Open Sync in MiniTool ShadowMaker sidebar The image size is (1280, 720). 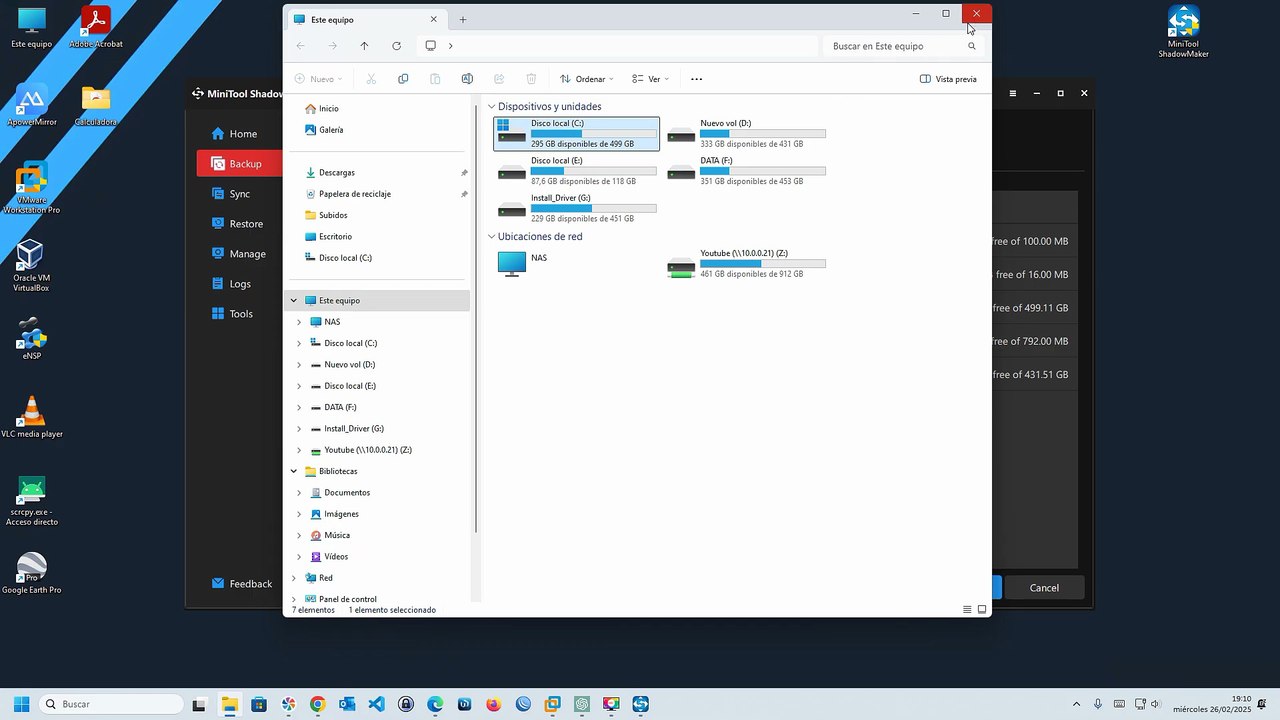click(x=231, y=194)
